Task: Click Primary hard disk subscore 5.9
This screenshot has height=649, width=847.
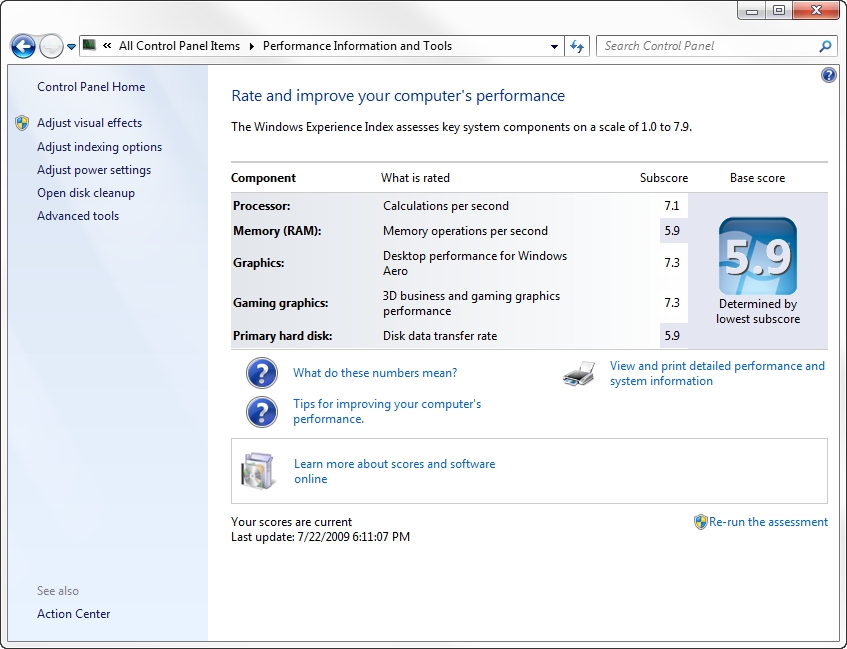Action: pos(671,336)
